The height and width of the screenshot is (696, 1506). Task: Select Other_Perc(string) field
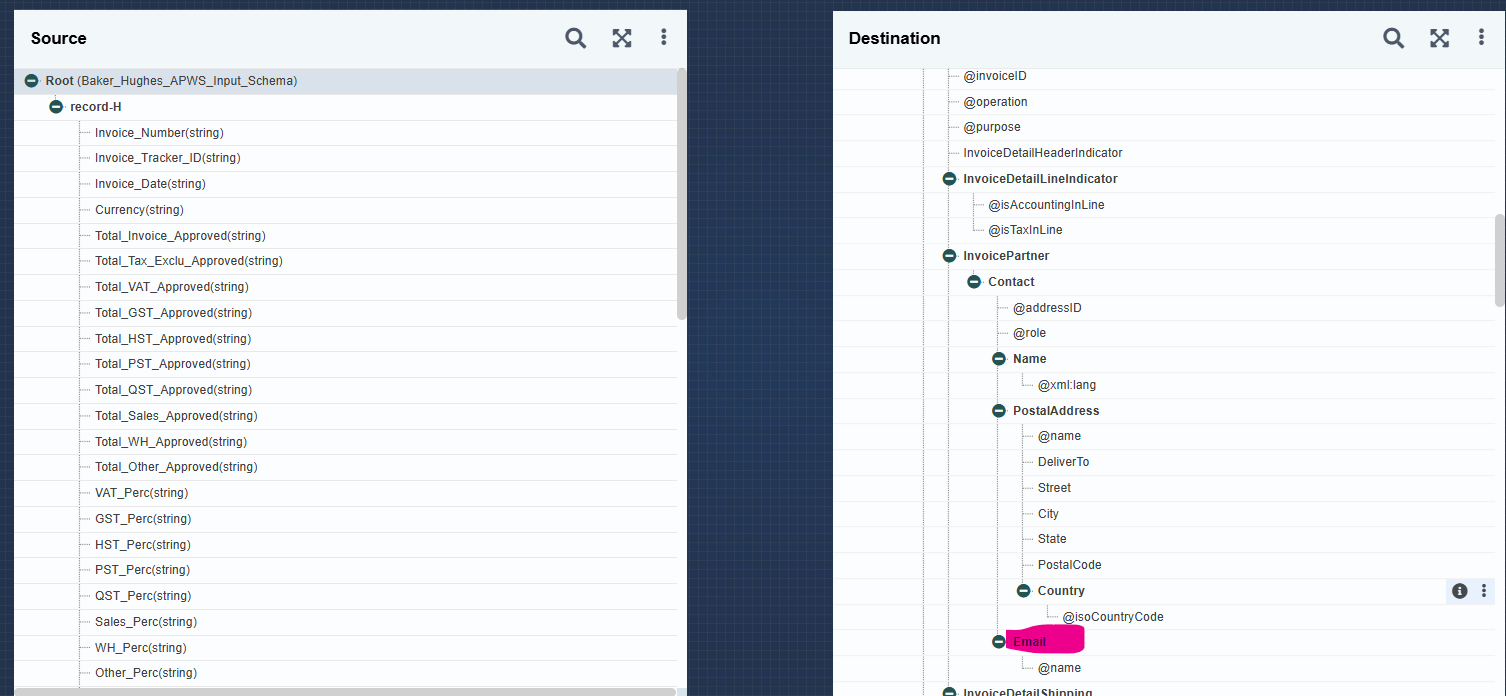[x=146, y=673]
